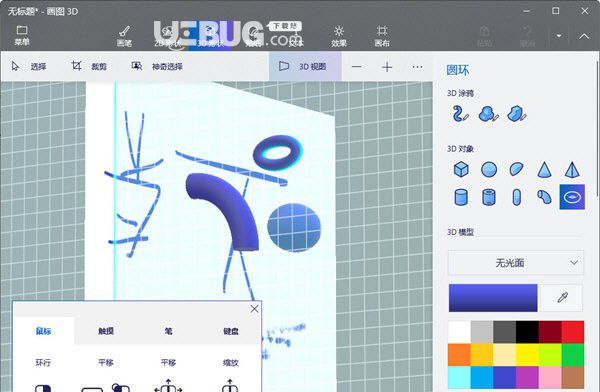The height and width of the screenshot is (392, 600).
Task: Open the three-dots more options
Action: point(417,67)
